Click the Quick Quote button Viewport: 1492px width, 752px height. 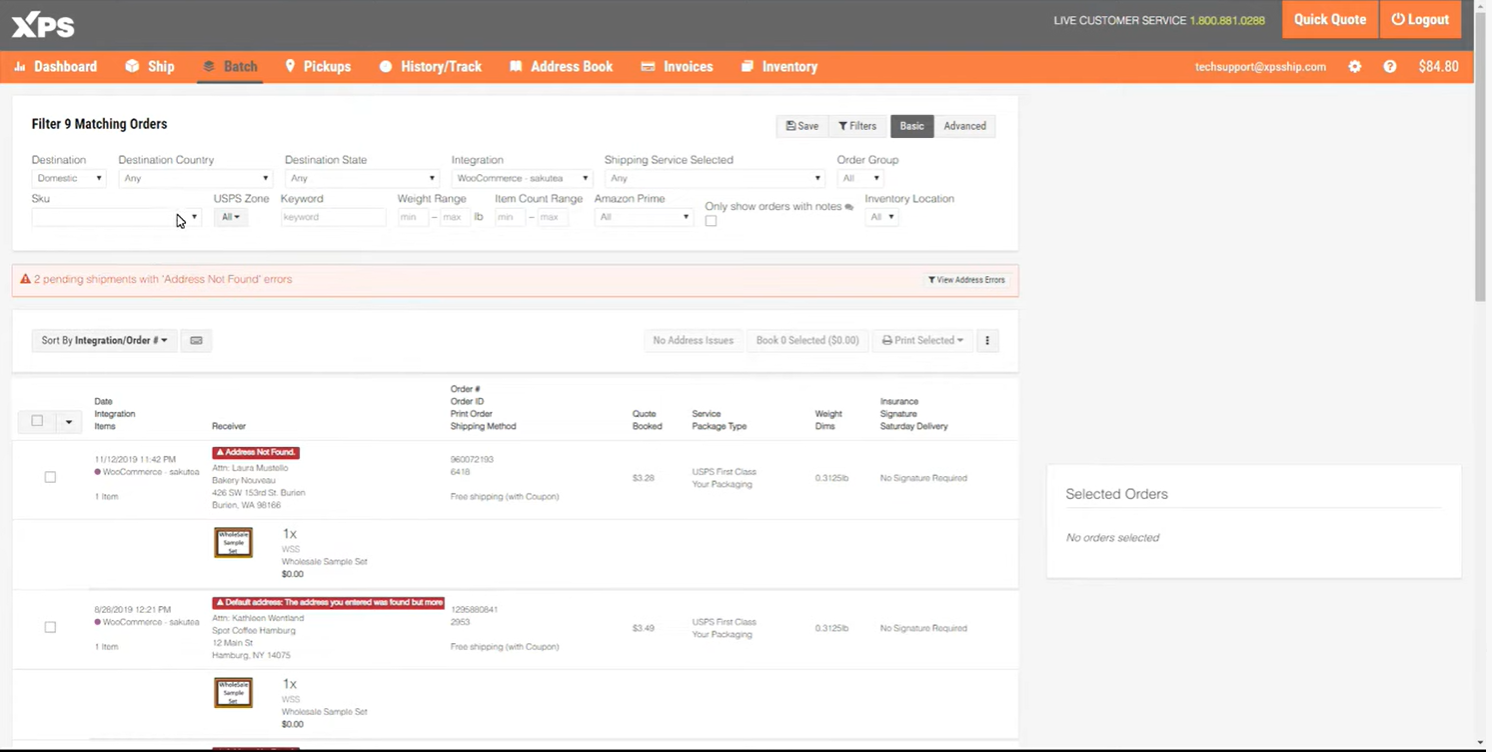(1329, 19)
